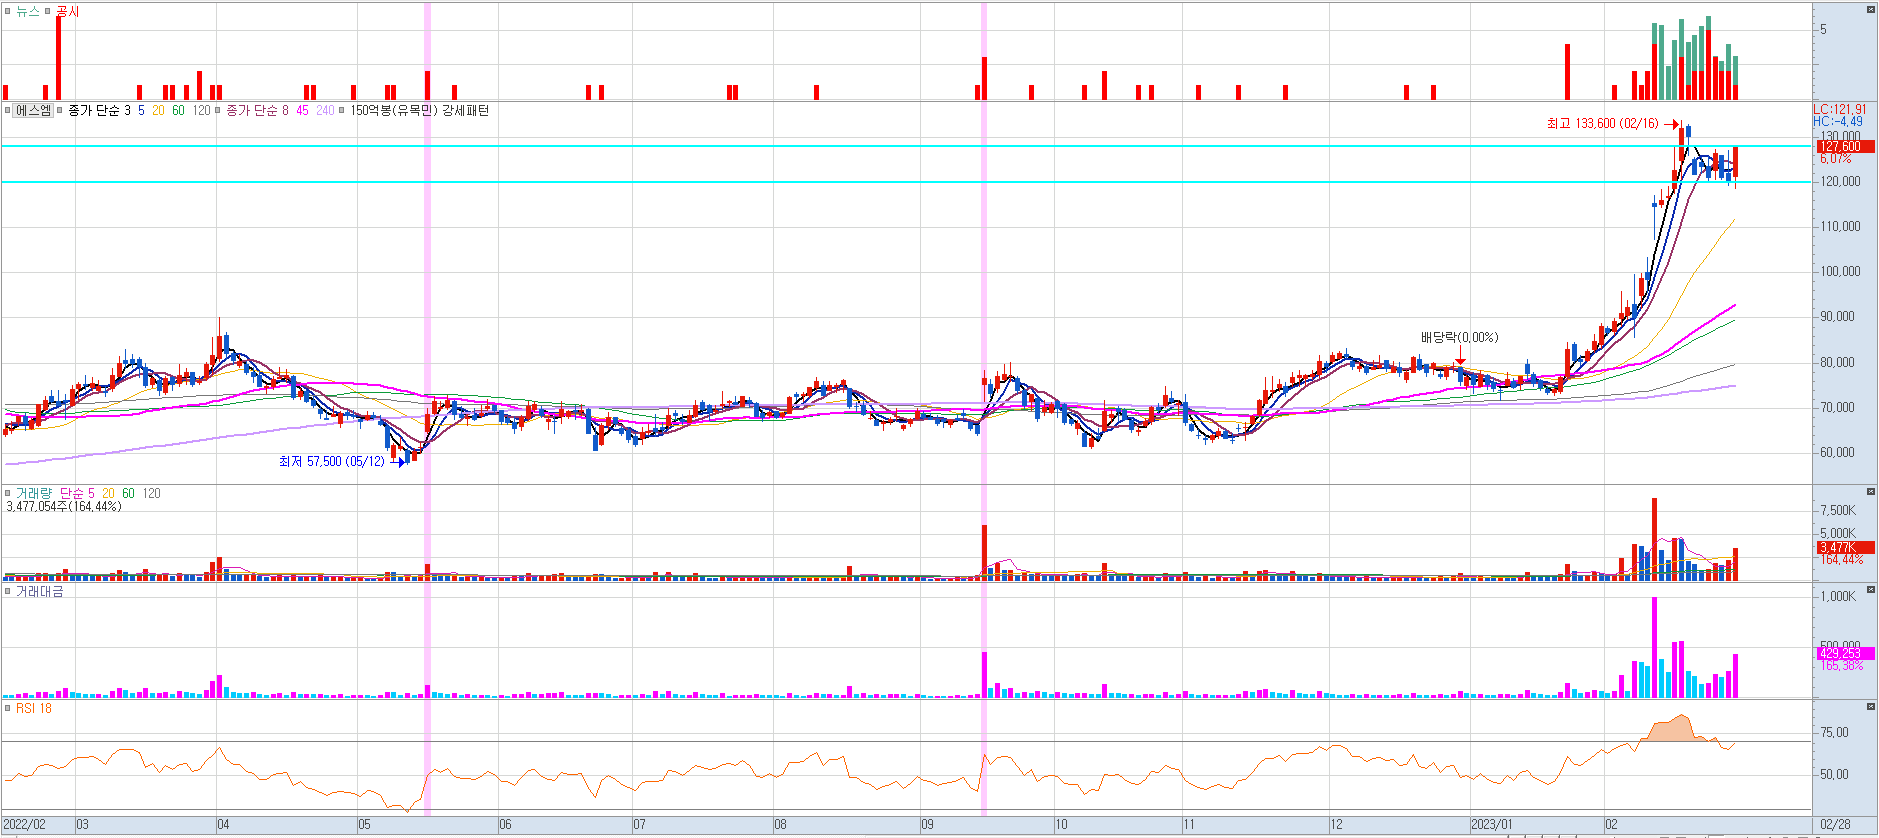Click the 75,00 level on RSI axis
Image resolution: width=1879 pixels, height=838 pixels.
[x=1834, y=732]
